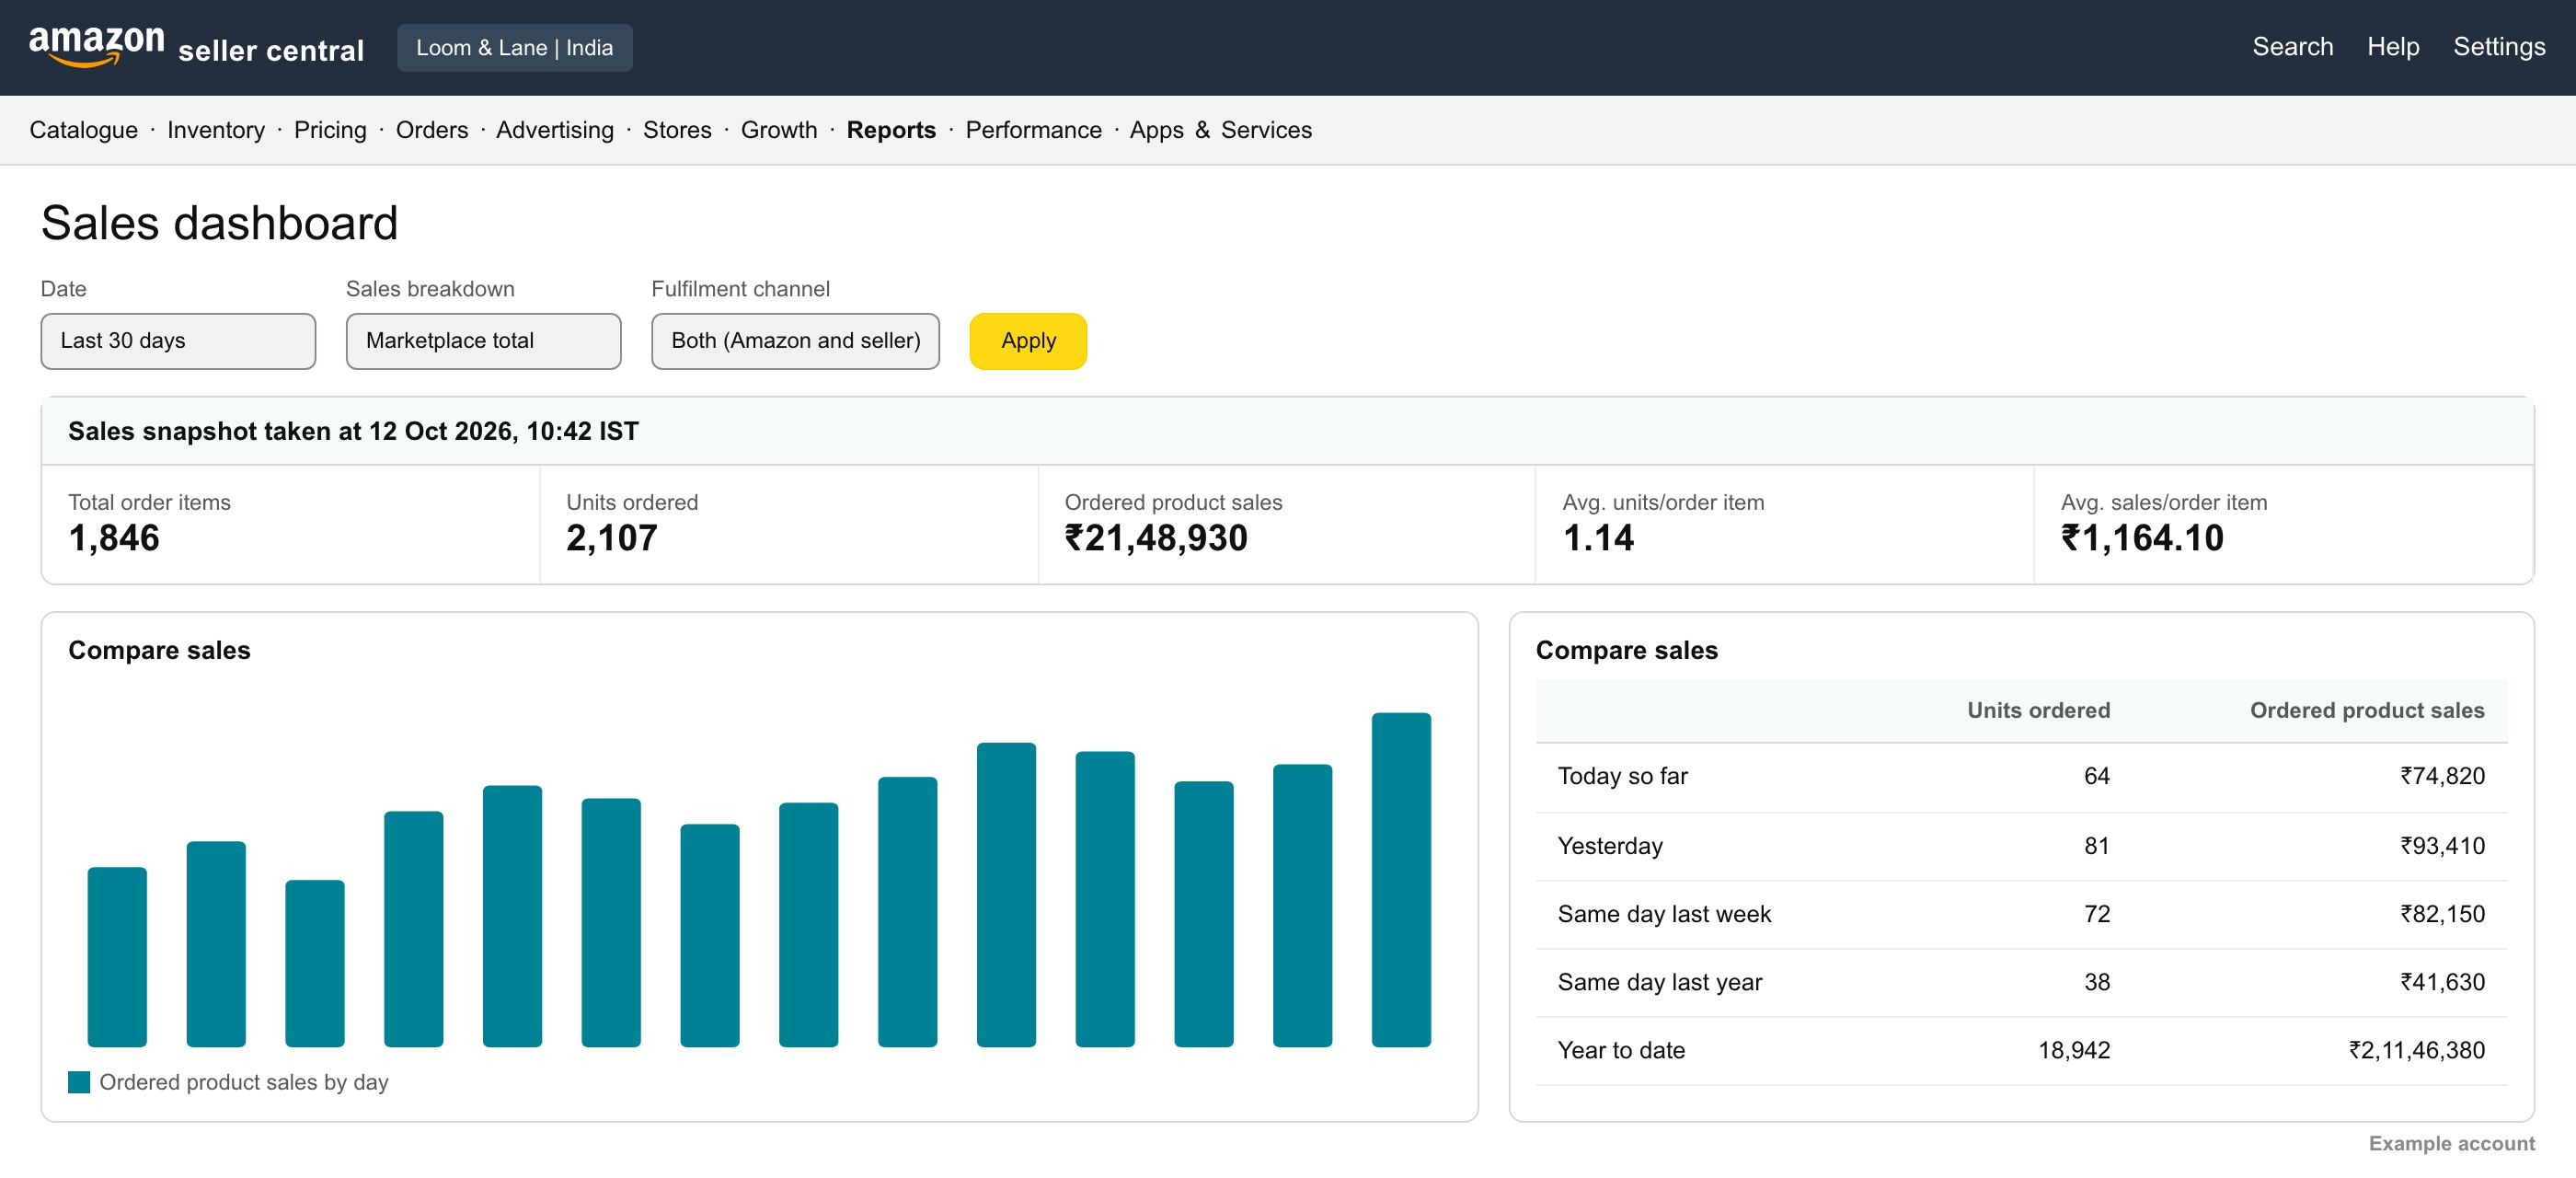Click the Units ordered column header
This screenshot has width=2576, height=1178.
point(2038,710)
